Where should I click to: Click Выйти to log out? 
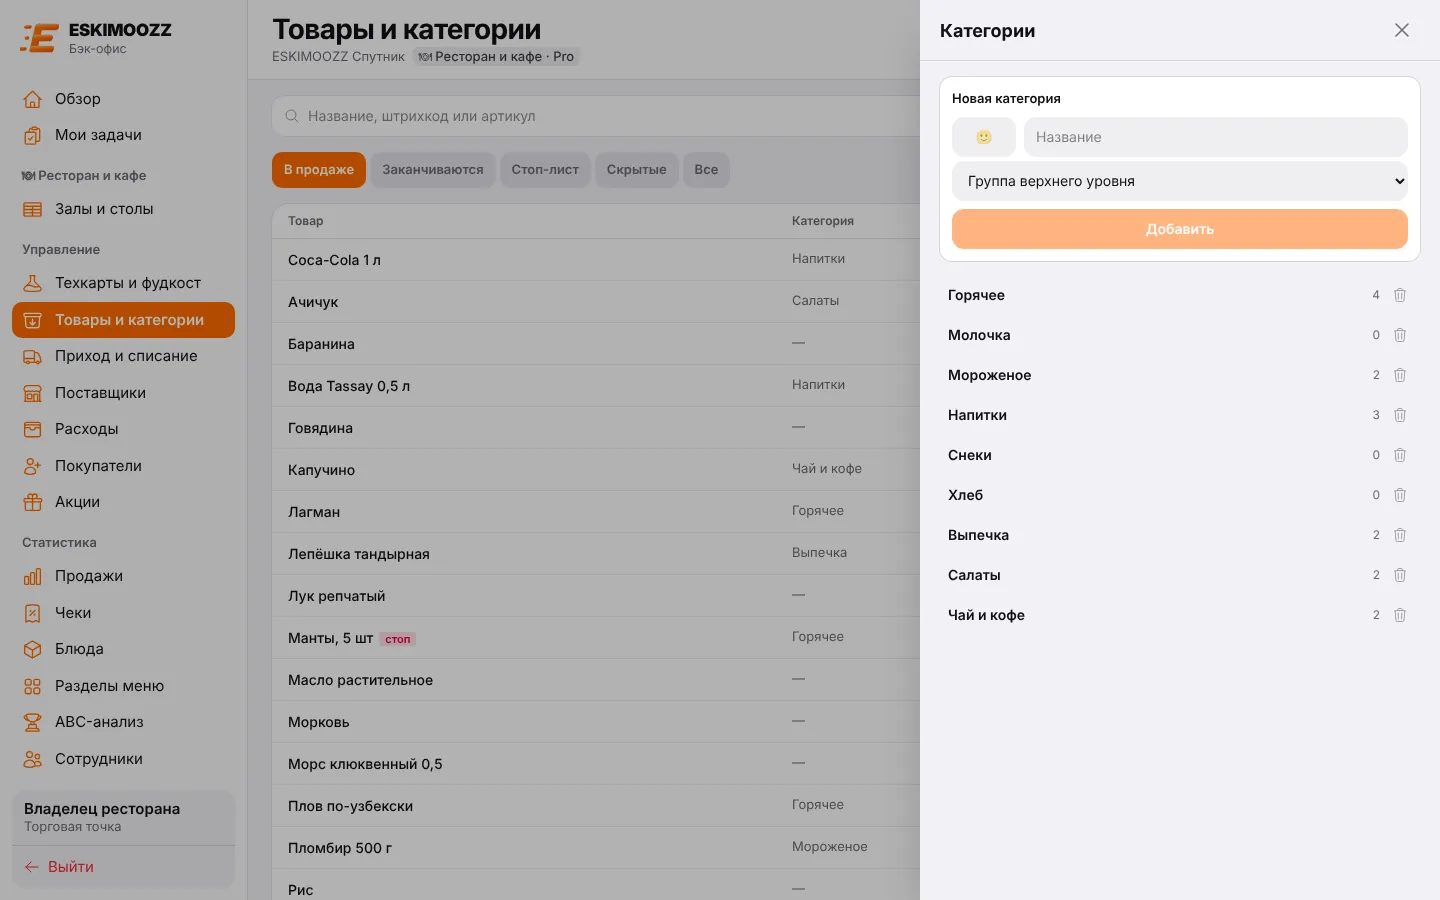tap(123, 867)
